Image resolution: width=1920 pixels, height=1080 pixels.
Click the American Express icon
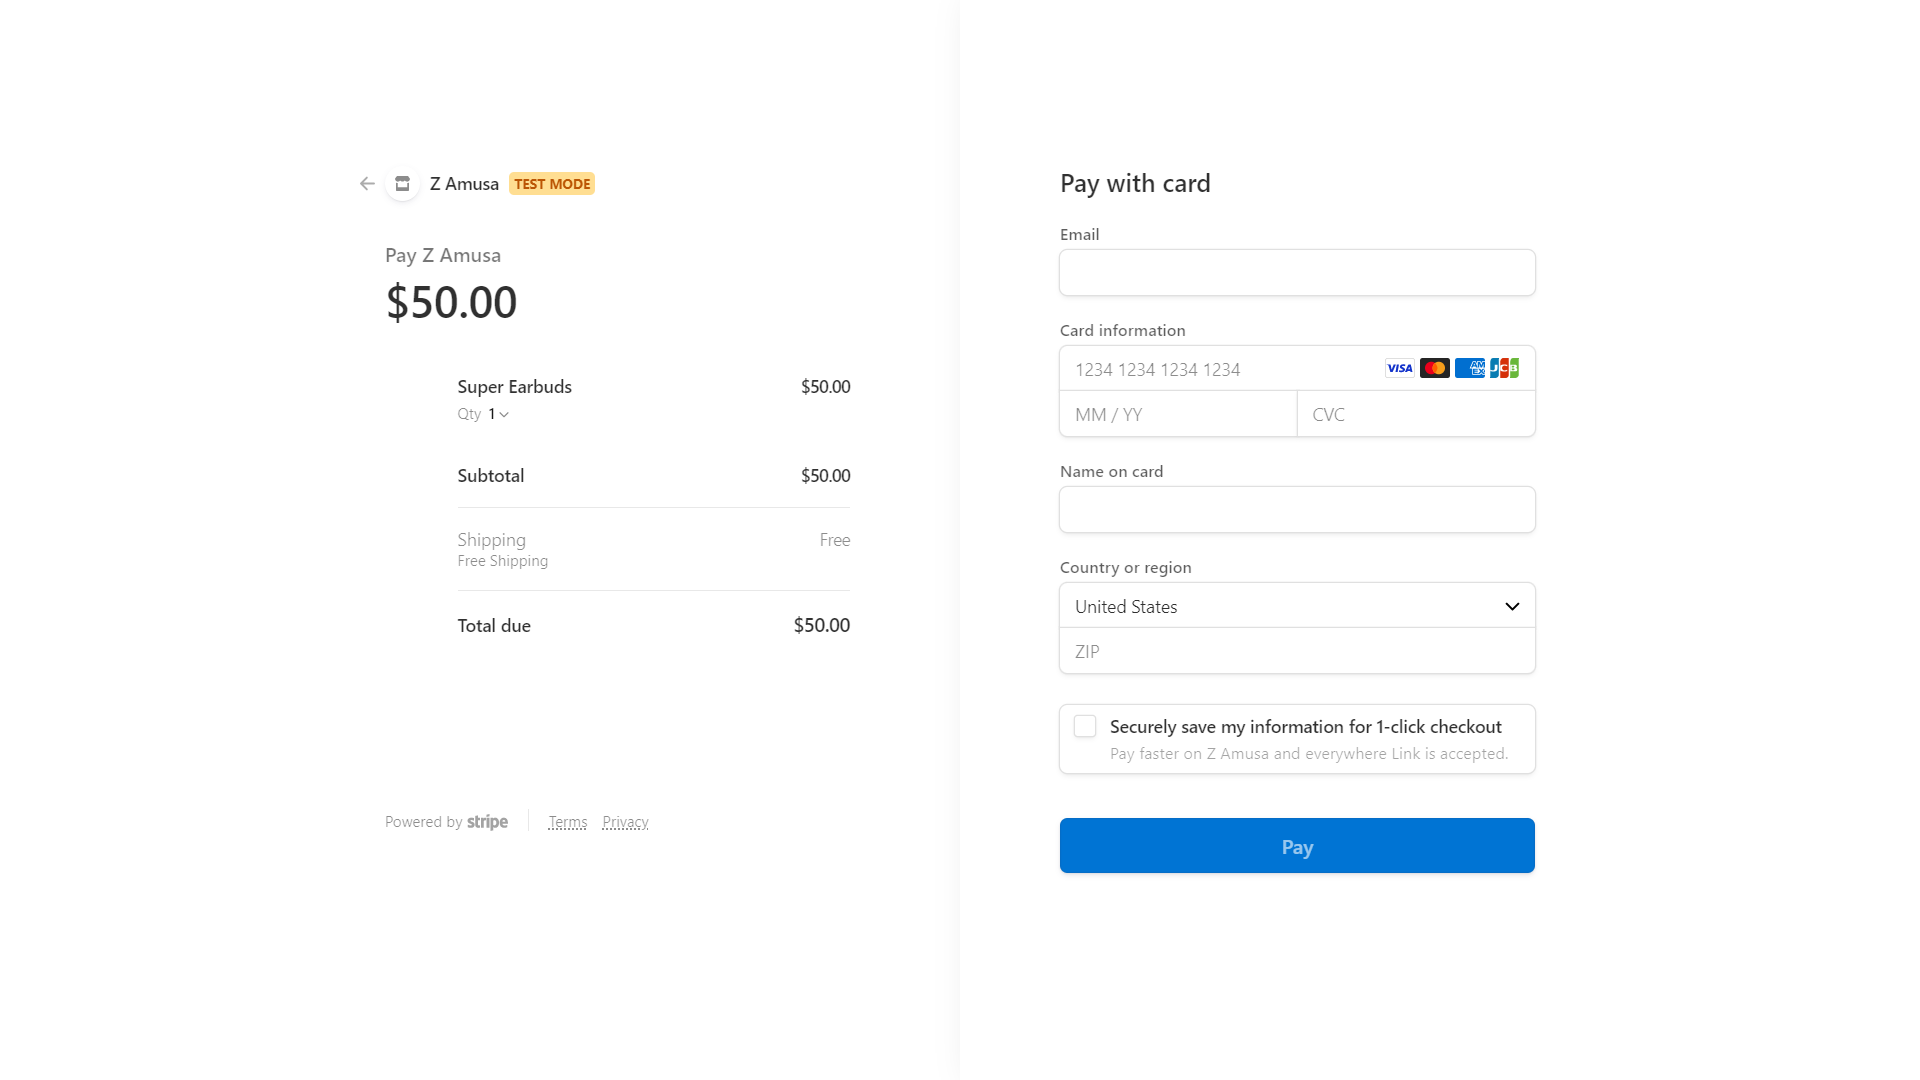tap(1470, 368)
